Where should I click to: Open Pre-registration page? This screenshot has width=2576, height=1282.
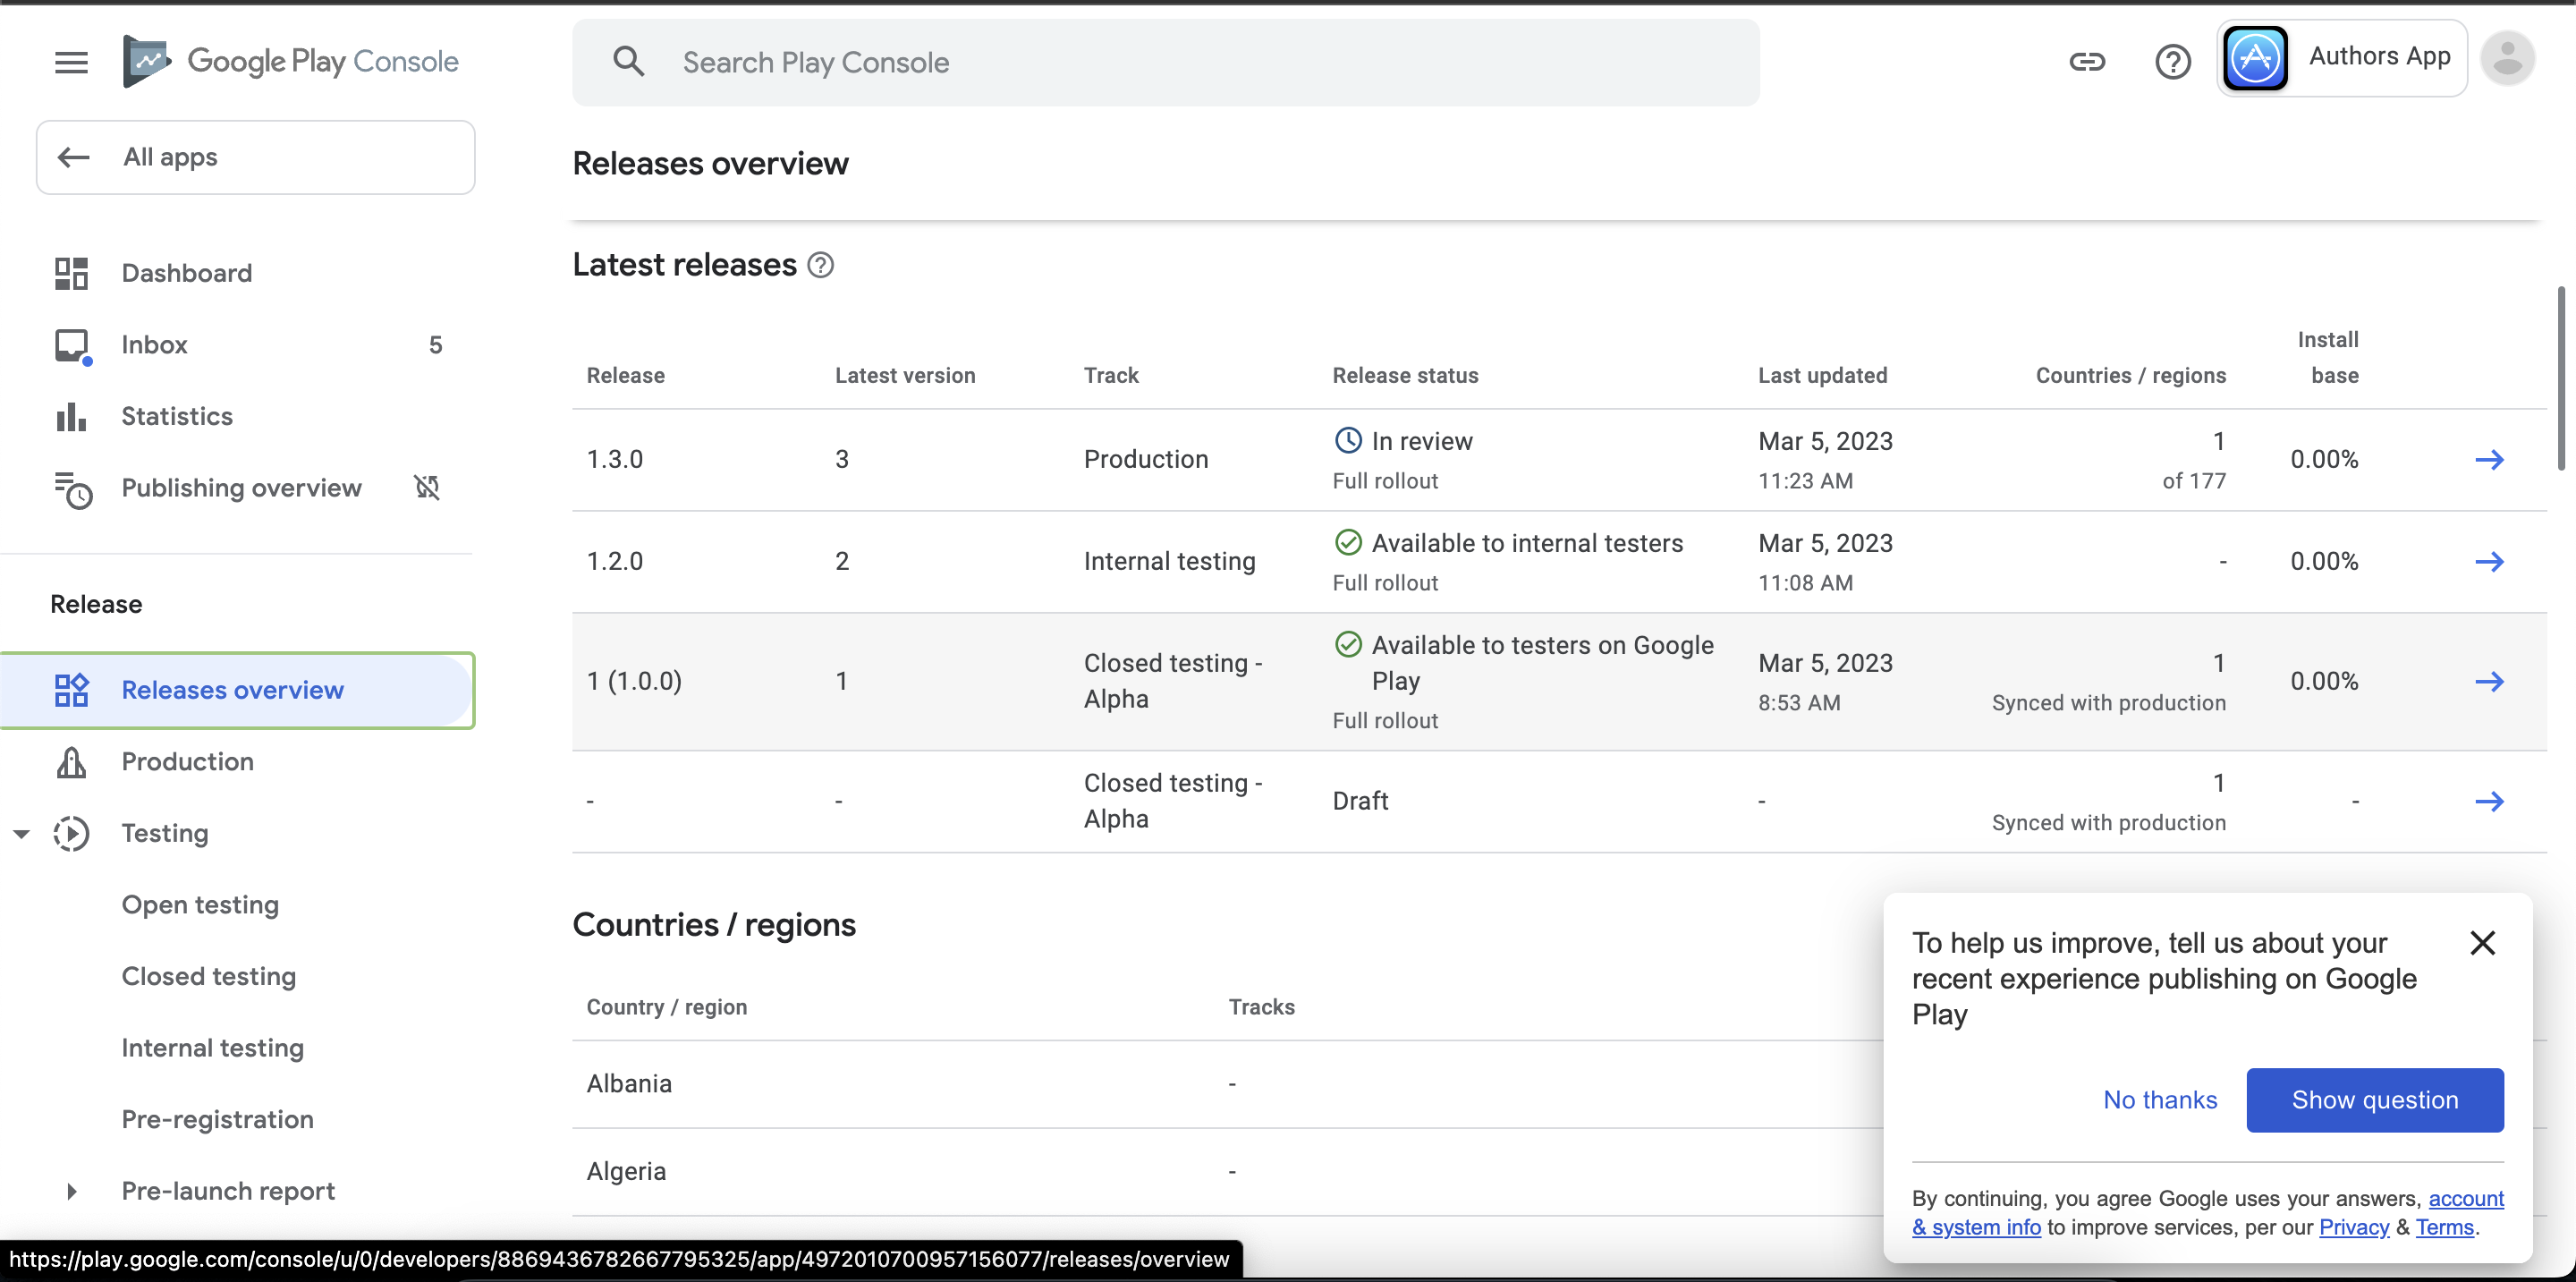[x=217, y=1120]
